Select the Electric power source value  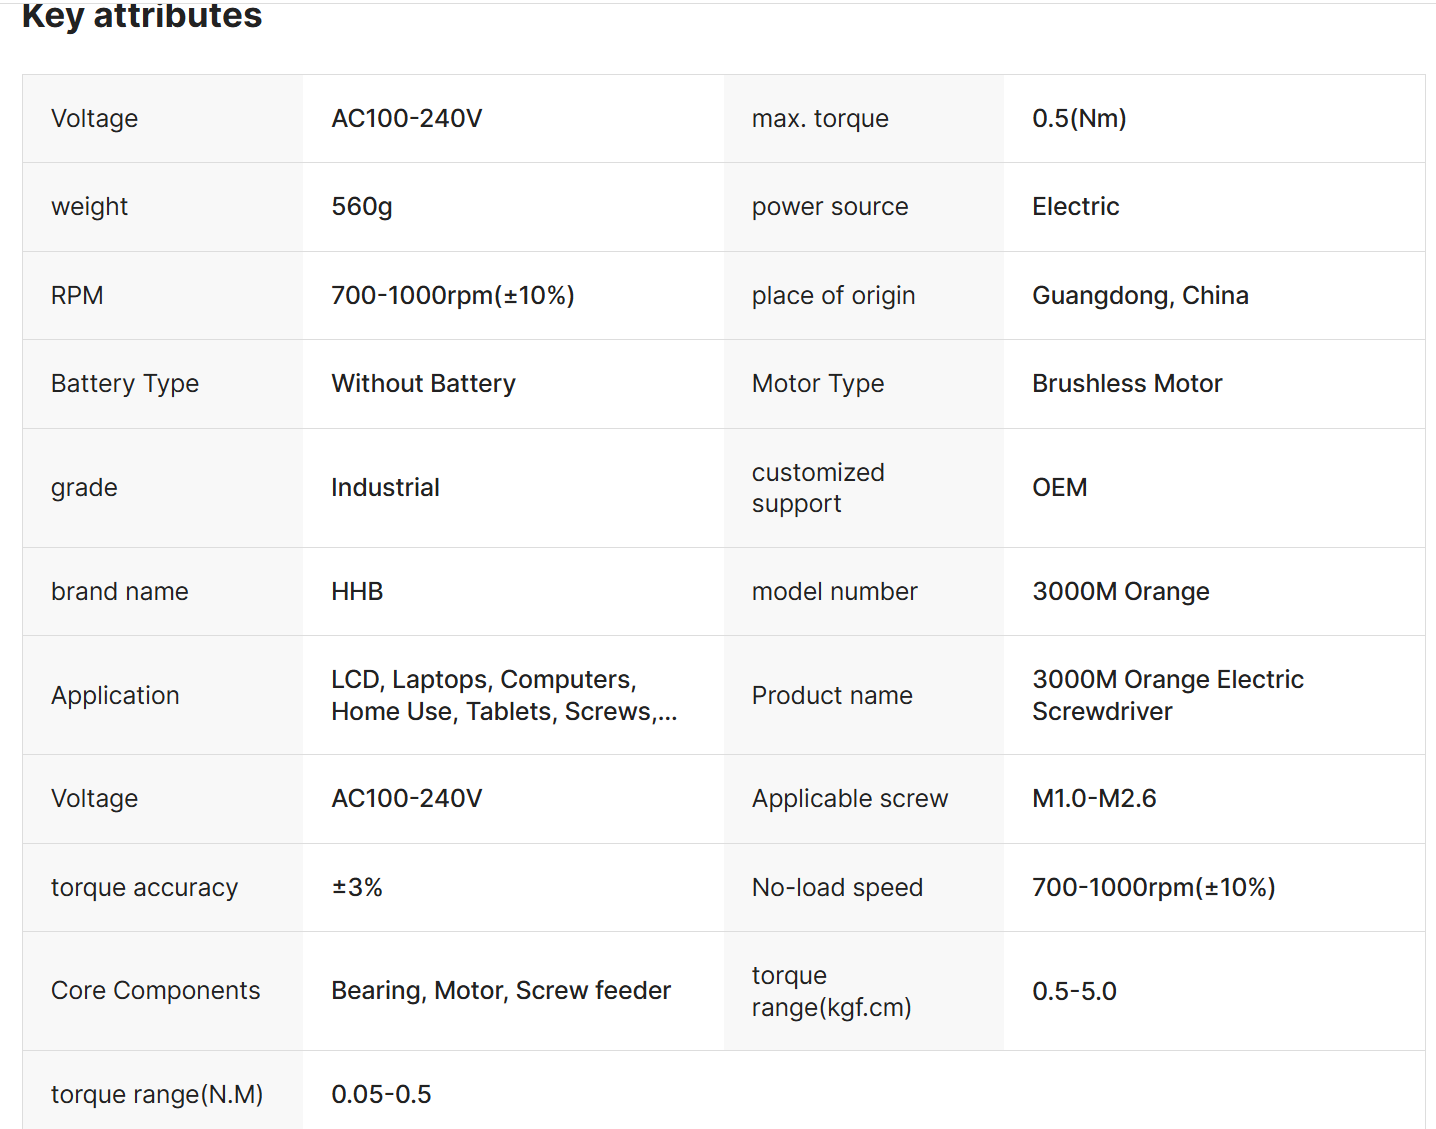tap(1075, 206)
